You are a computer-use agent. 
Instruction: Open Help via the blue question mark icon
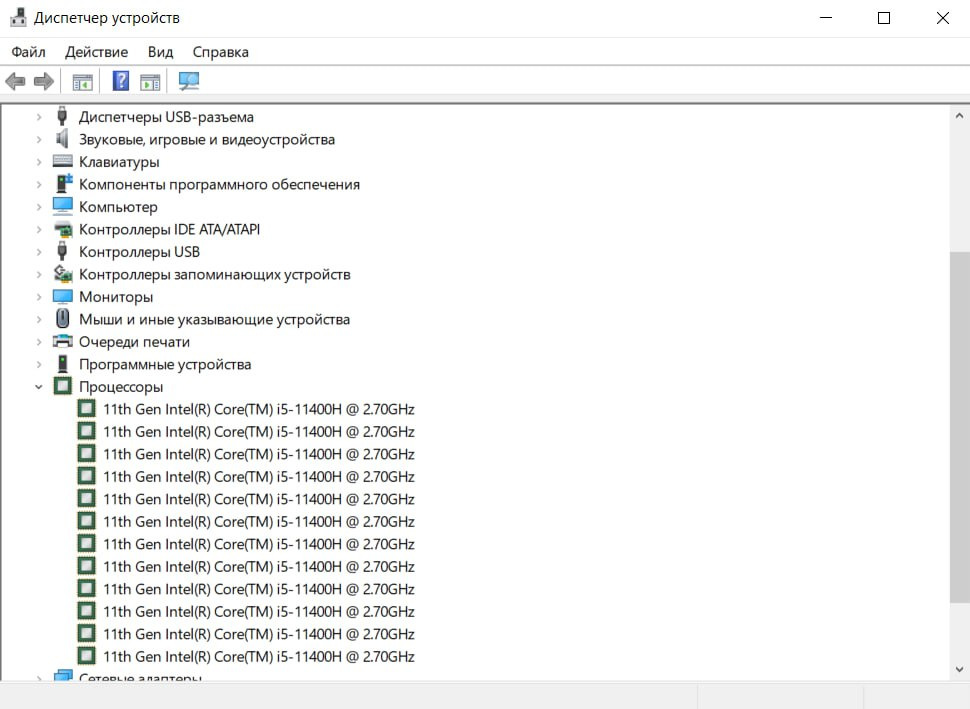point(120,81)
